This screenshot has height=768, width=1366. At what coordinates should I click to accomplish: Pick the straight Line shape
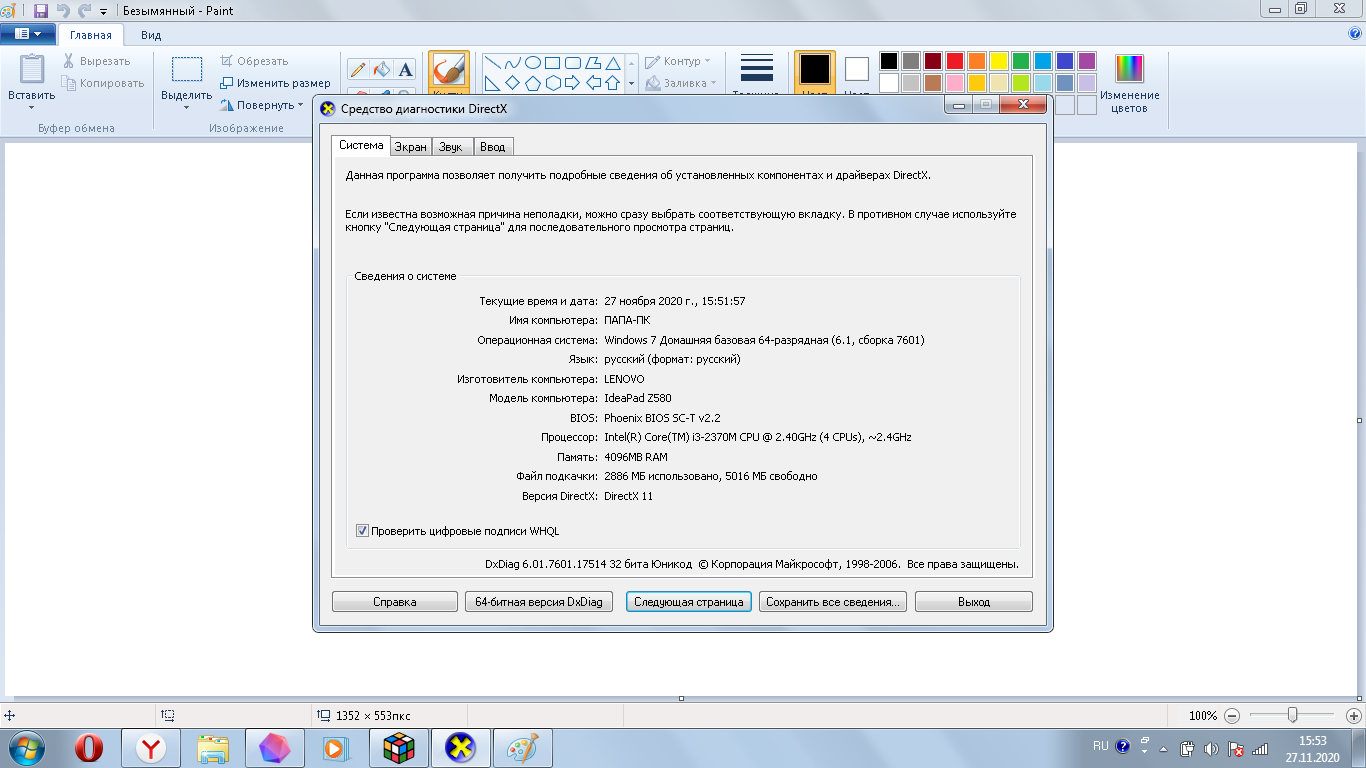492,62
